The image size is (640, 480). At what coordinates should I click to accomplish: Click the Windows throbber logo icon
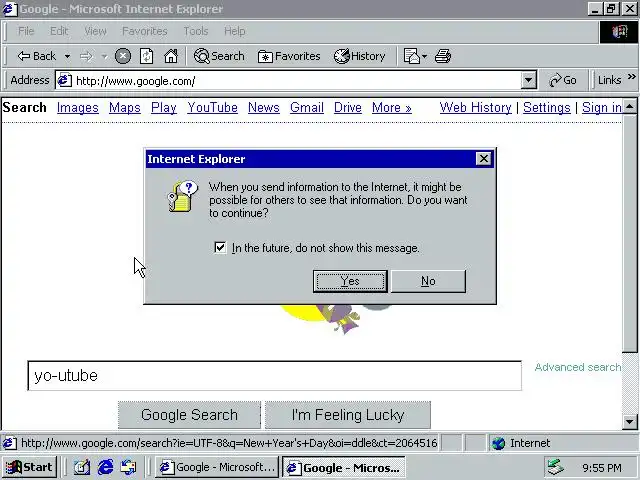pos(619,32)
